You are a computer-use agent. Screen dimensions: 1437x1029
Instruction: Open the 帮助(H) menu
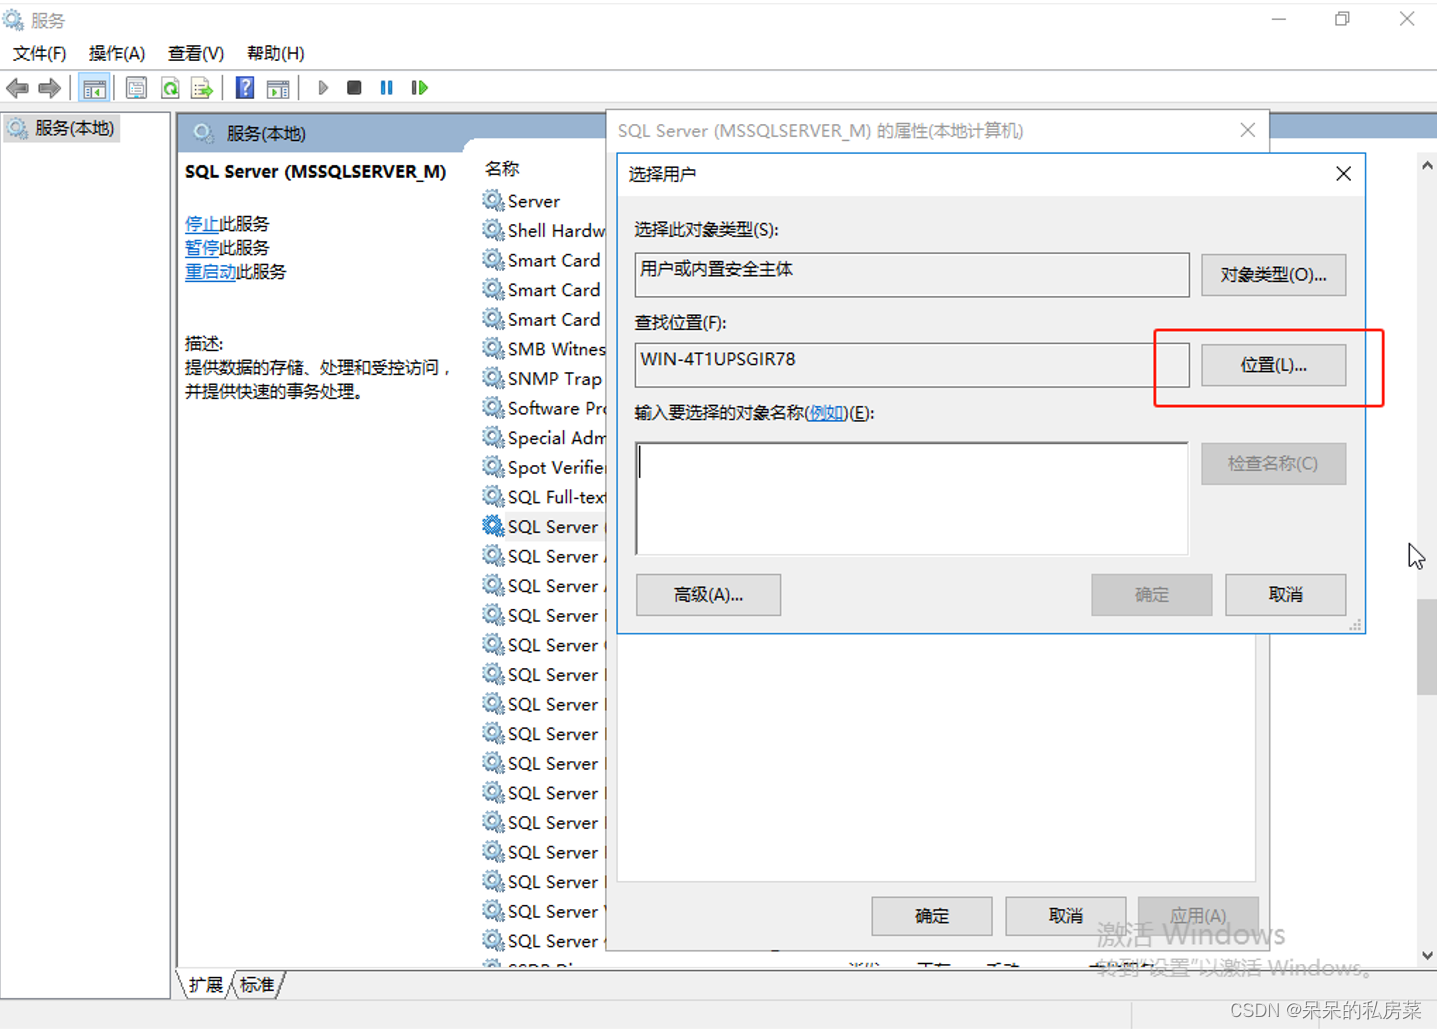tap(275, 53)
